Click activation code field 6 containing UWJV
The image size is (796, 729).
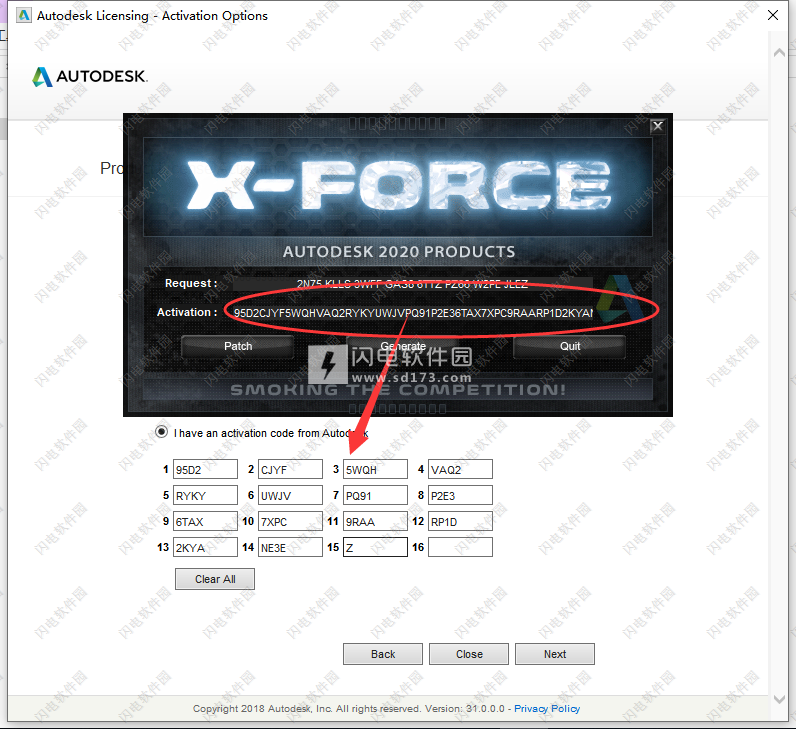click(290, 495)
